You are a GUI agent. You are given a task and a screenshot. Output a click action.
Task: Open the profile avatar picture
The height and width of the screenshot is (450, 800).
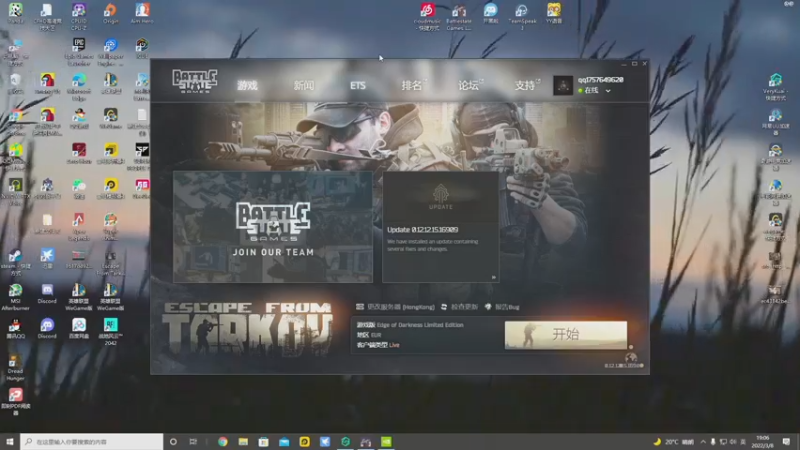pyautogui.click(x=563, y=85)
